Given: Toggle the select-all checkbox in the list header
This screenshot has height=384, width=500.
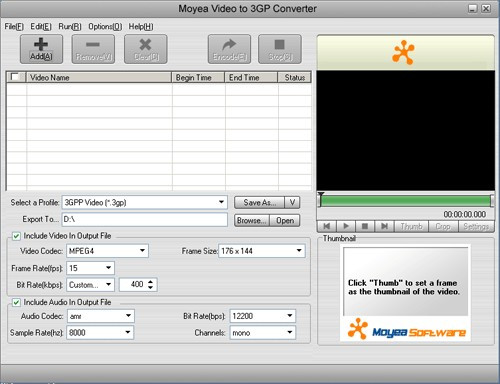Looking at the screenshot, I should click(x=15, y=77).
